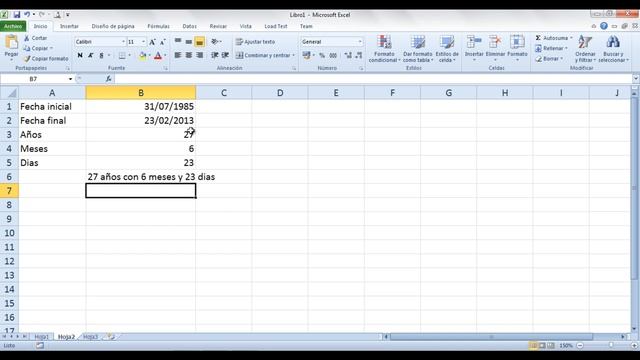Switch to the Vista tab

(245, 26)
